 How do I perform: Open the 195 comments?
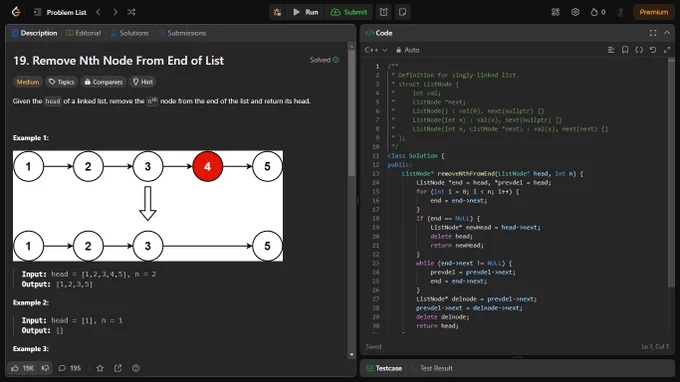(x=69, y=368)
